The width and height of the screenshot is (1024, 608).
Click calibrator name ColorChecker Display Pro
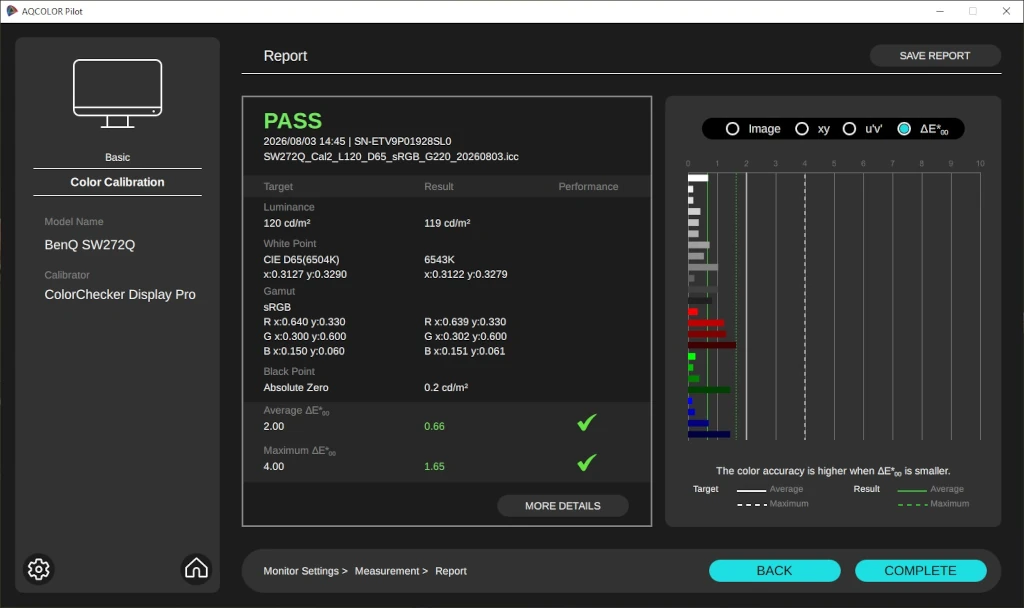(120, 295)
